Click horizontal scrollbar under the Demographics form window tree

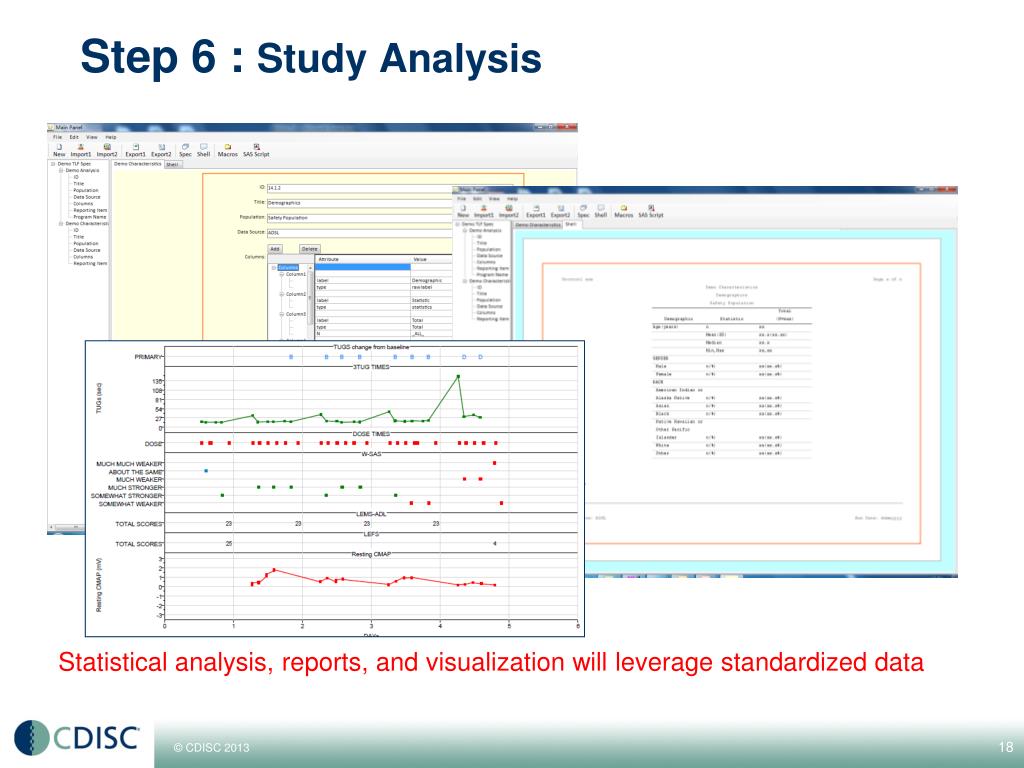pyautogui.click(x=66, y=527)
